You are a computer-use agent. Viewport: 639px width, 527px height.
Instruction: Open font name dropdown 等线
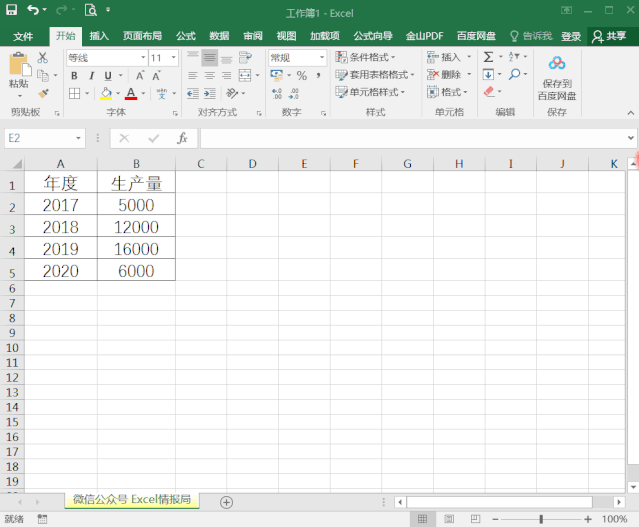[143, 57]
